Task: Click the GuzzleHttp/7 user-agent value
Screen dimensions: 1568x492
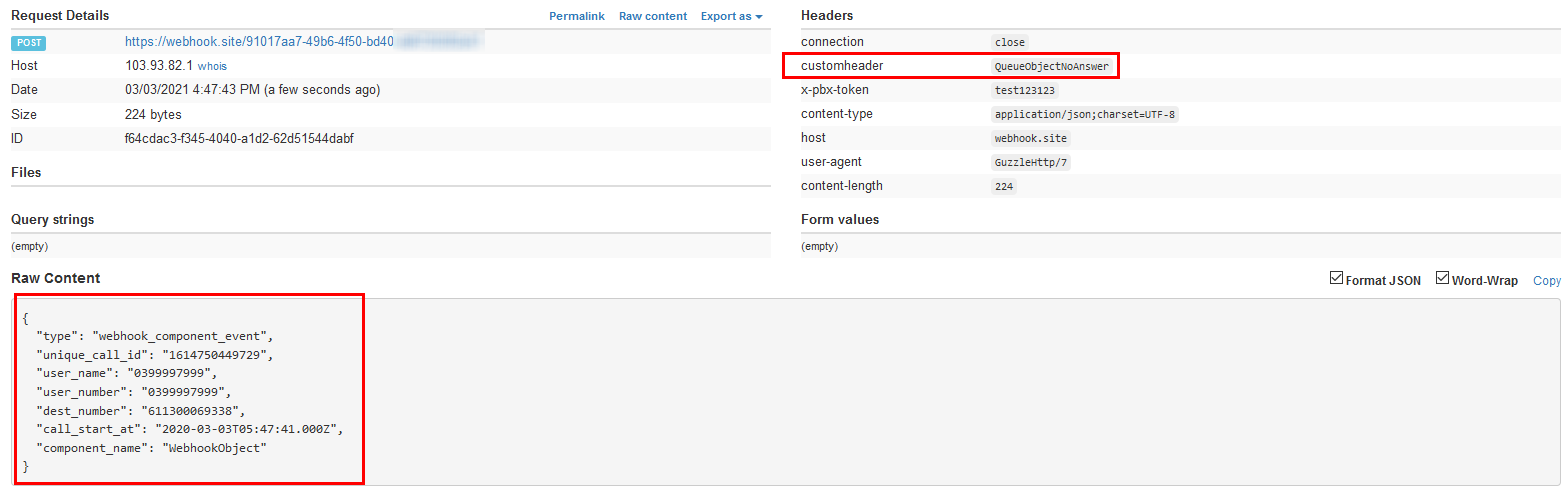Action: pos(1031,162)
